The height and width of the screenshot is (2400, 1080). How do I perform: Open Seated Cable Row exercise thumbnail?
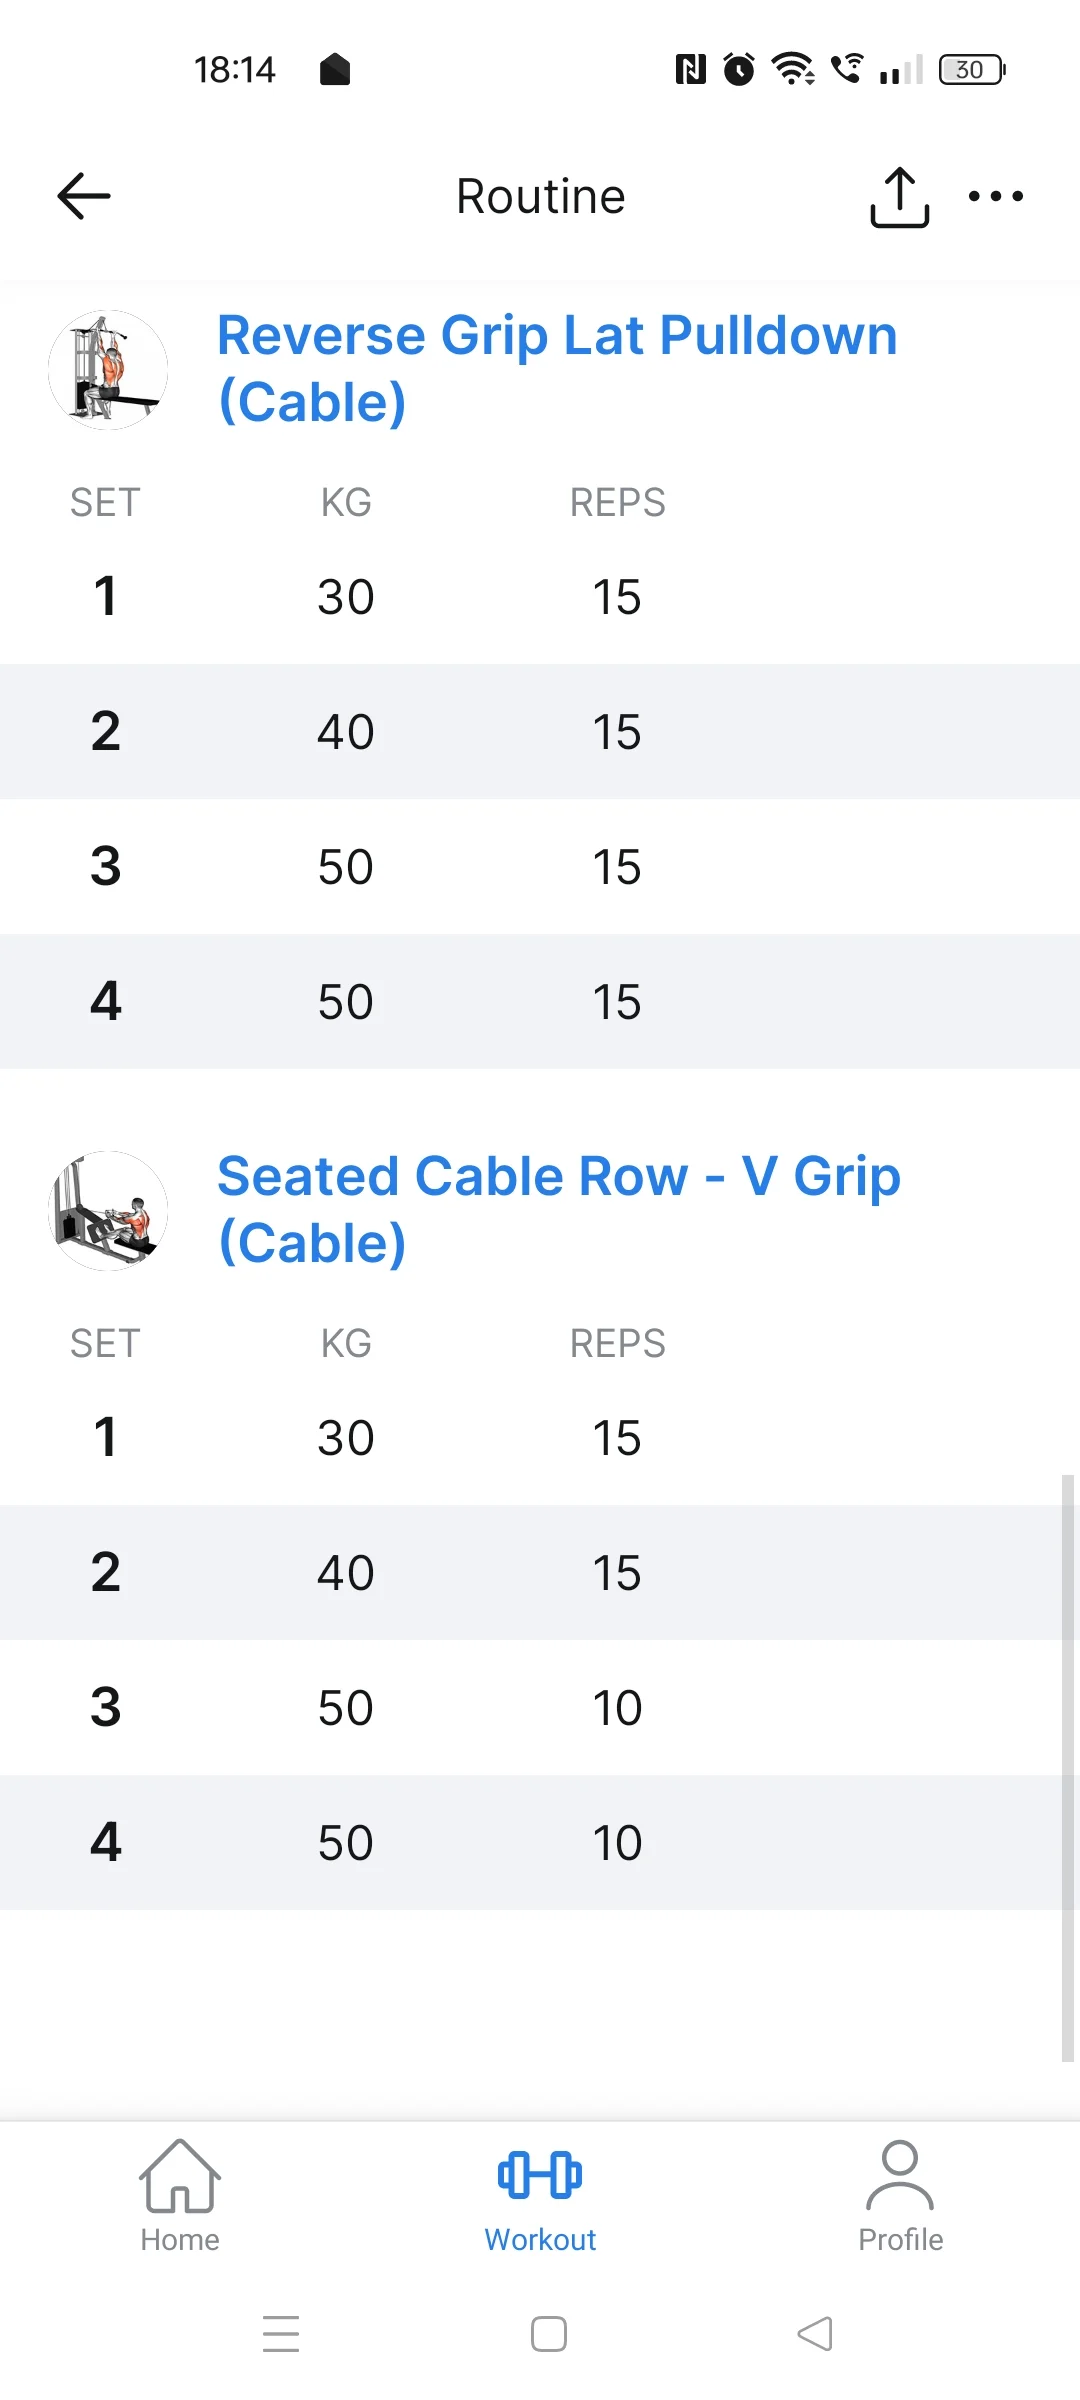pos(108,1211)
